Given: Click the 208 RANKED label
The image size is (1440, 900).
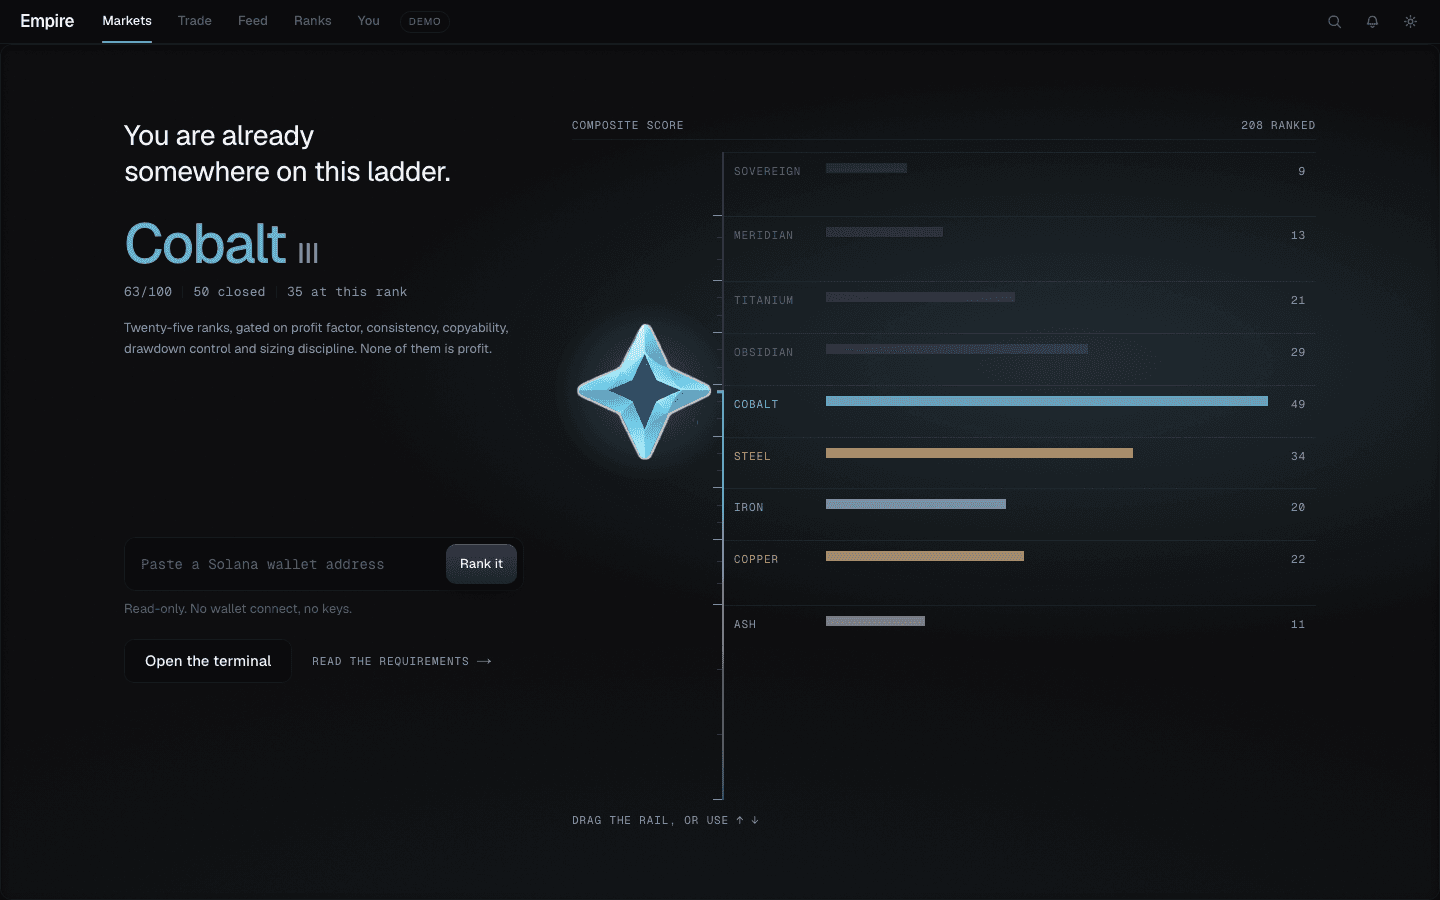Looking at the screenshot, I should pyautogui.click(x=1278, y=126).
